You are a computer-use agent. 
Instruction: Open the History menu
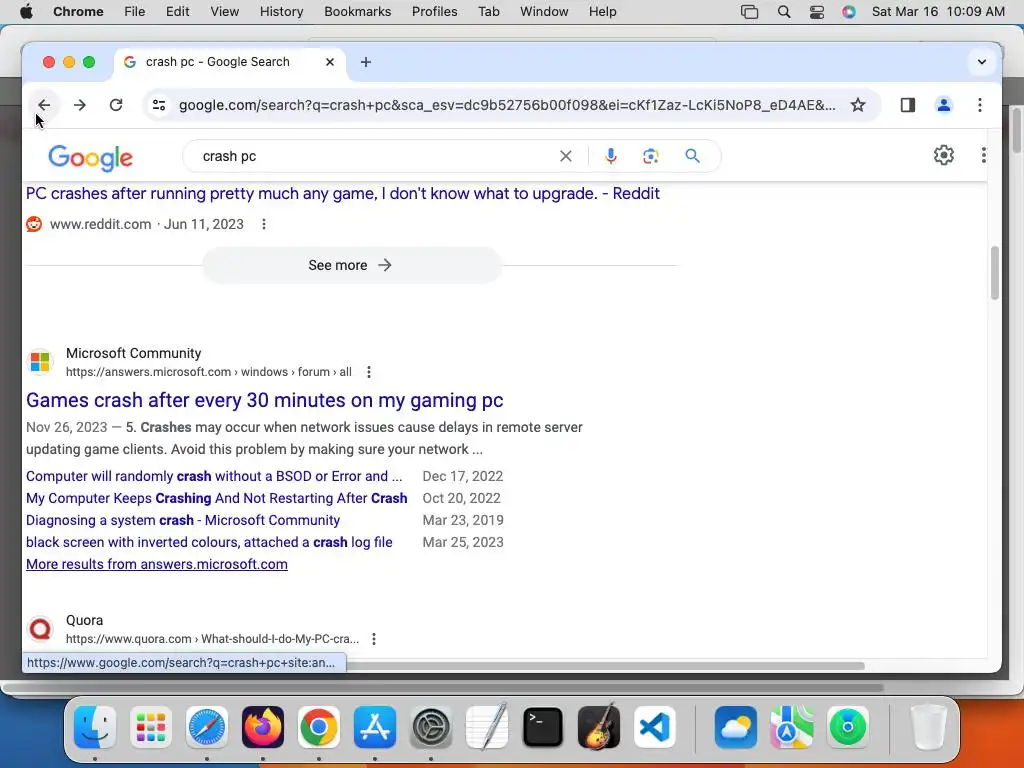(x=281, y=12)
